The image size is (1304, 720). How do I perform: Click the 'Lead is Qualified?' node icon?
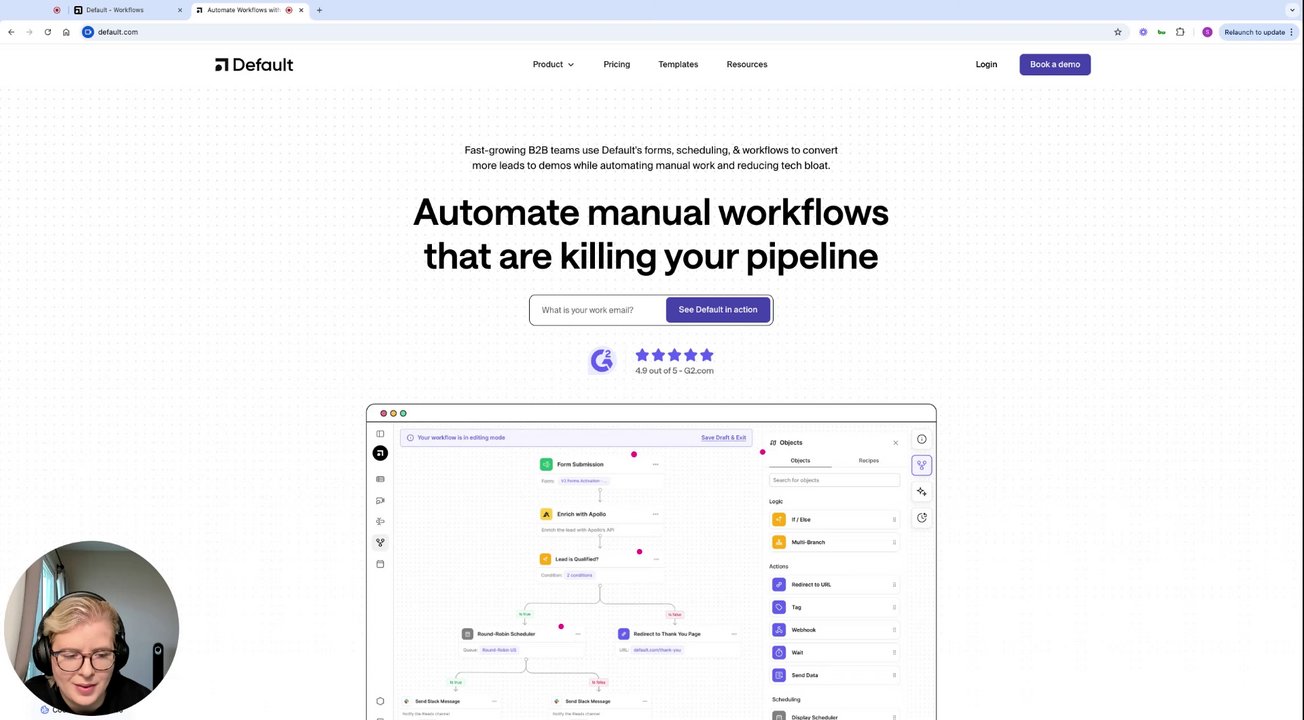coord(545,559)
